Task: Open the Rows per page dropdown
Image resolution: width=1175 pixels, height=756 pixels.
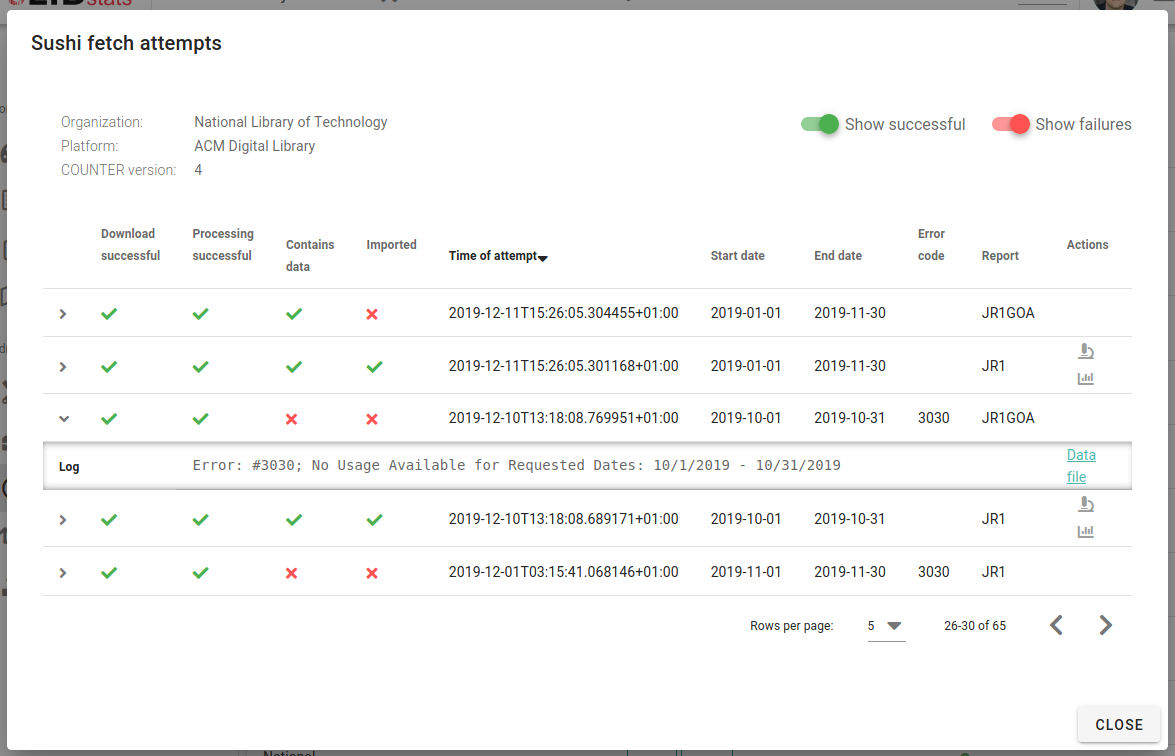Action: point(886,626)
